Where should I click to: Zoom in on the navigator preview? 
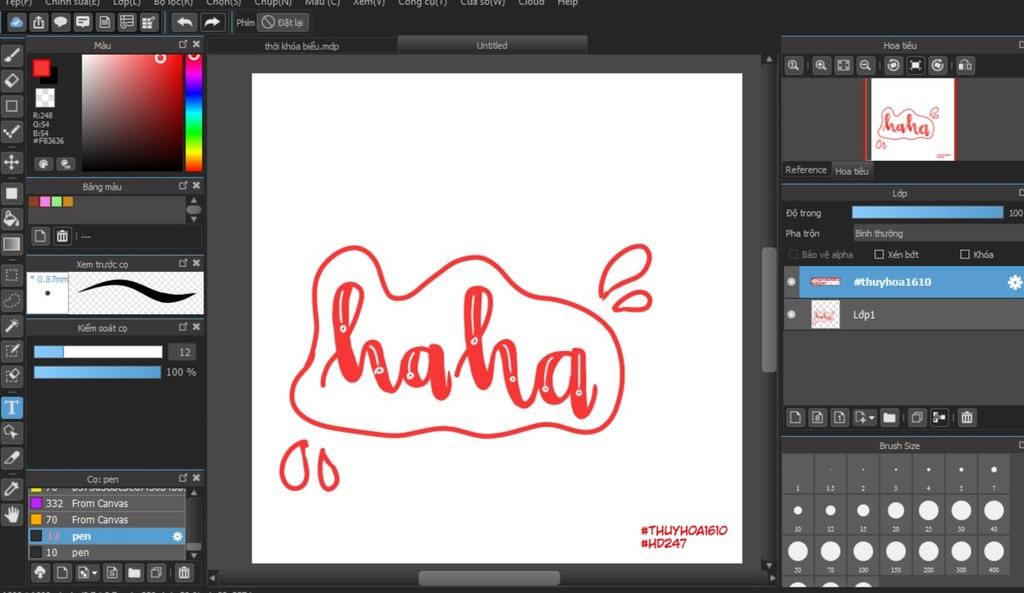[x=821, y=65]
